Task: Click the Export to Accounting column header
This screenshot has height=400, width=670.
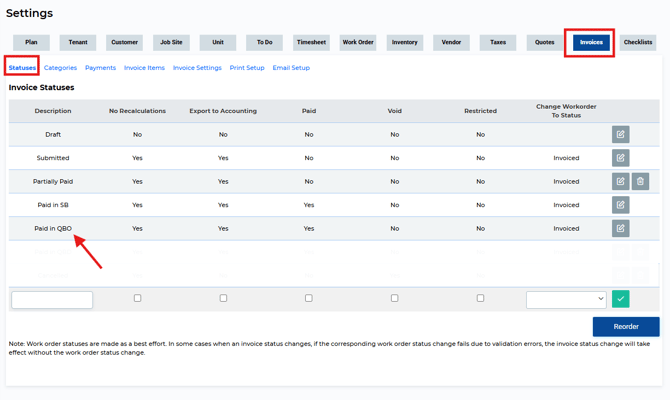Action: tap(223, 111)
